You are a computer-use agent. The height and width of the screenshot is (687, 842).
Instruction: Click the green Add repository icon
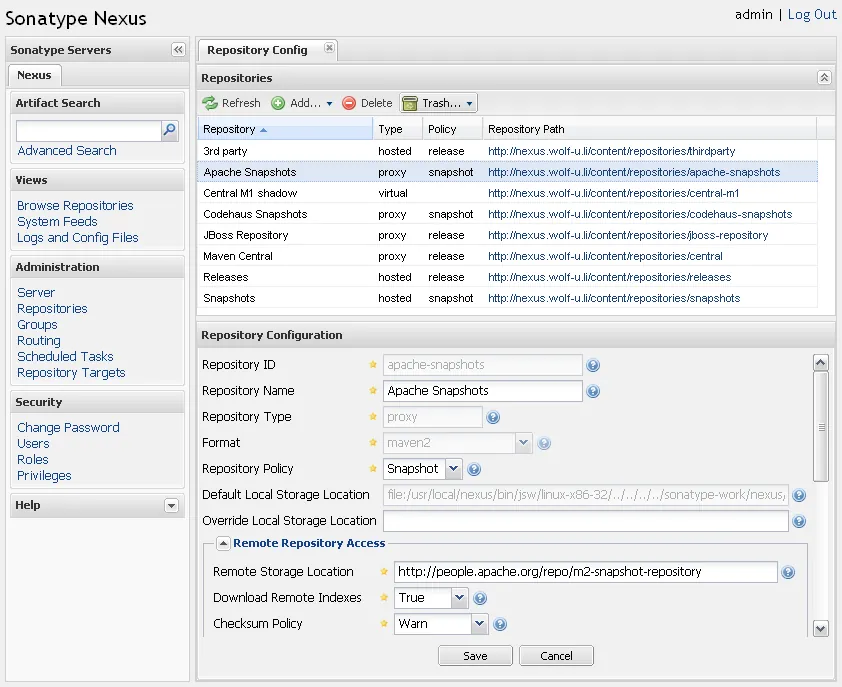pos(278,103)
